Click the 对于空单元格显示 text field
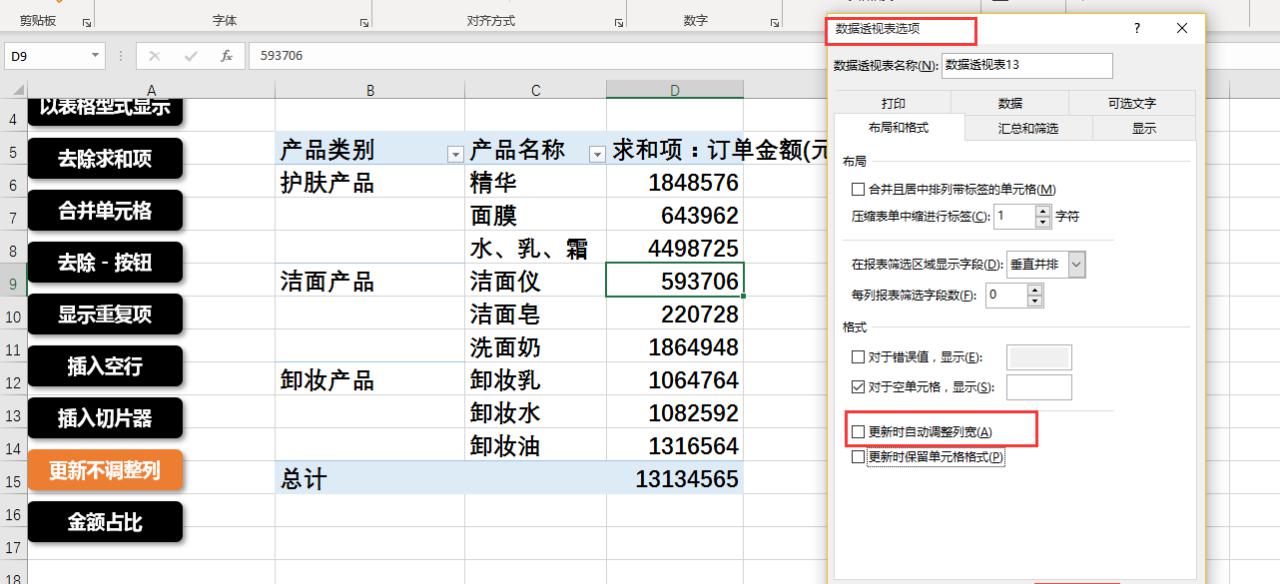 point(1039,387)
